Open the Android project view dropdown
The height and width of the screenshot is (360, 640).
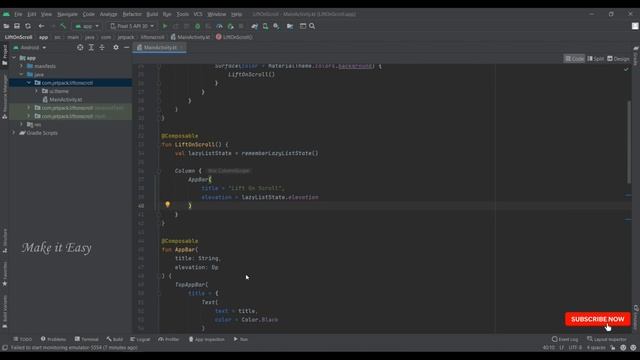pos(29,47)
